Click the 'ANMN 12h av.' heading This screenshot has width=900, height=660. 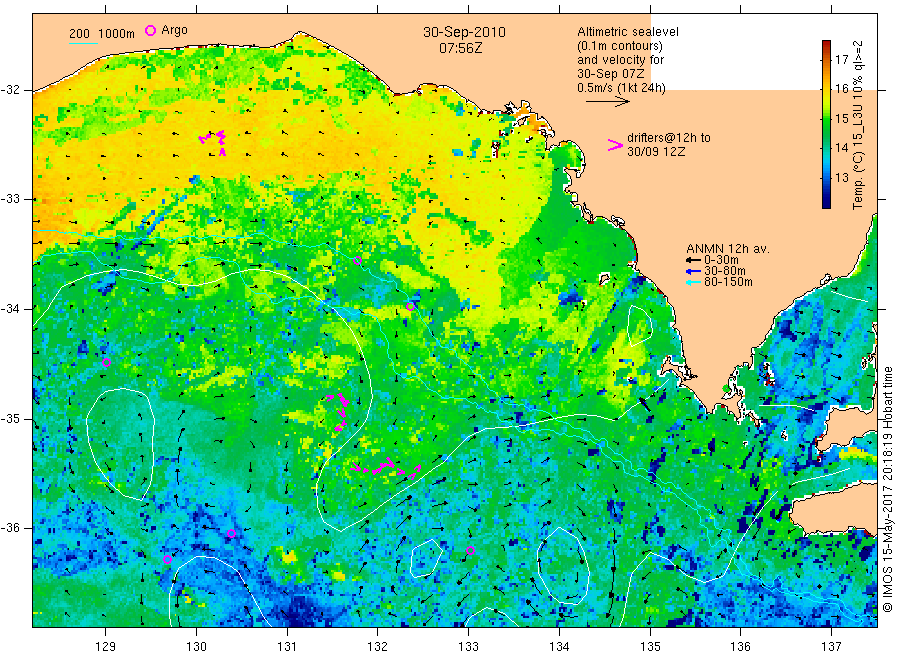pyautogui.click(x=728, y=249)
